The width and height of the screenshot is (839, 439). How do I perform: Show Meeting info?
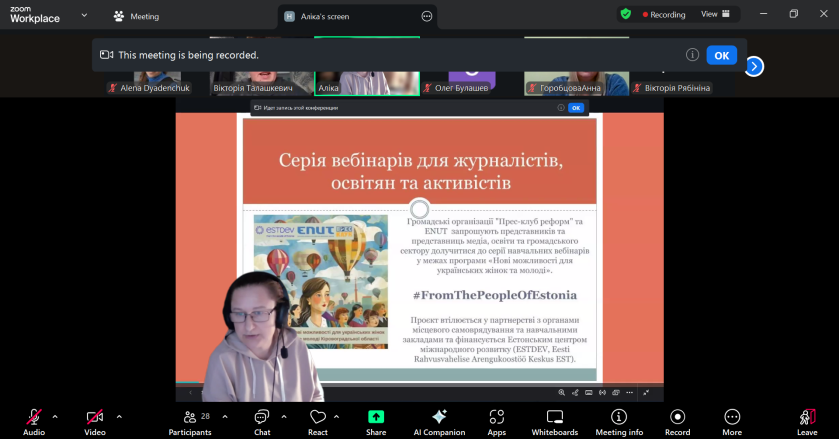pyautogui.click(x=619, y=422)
